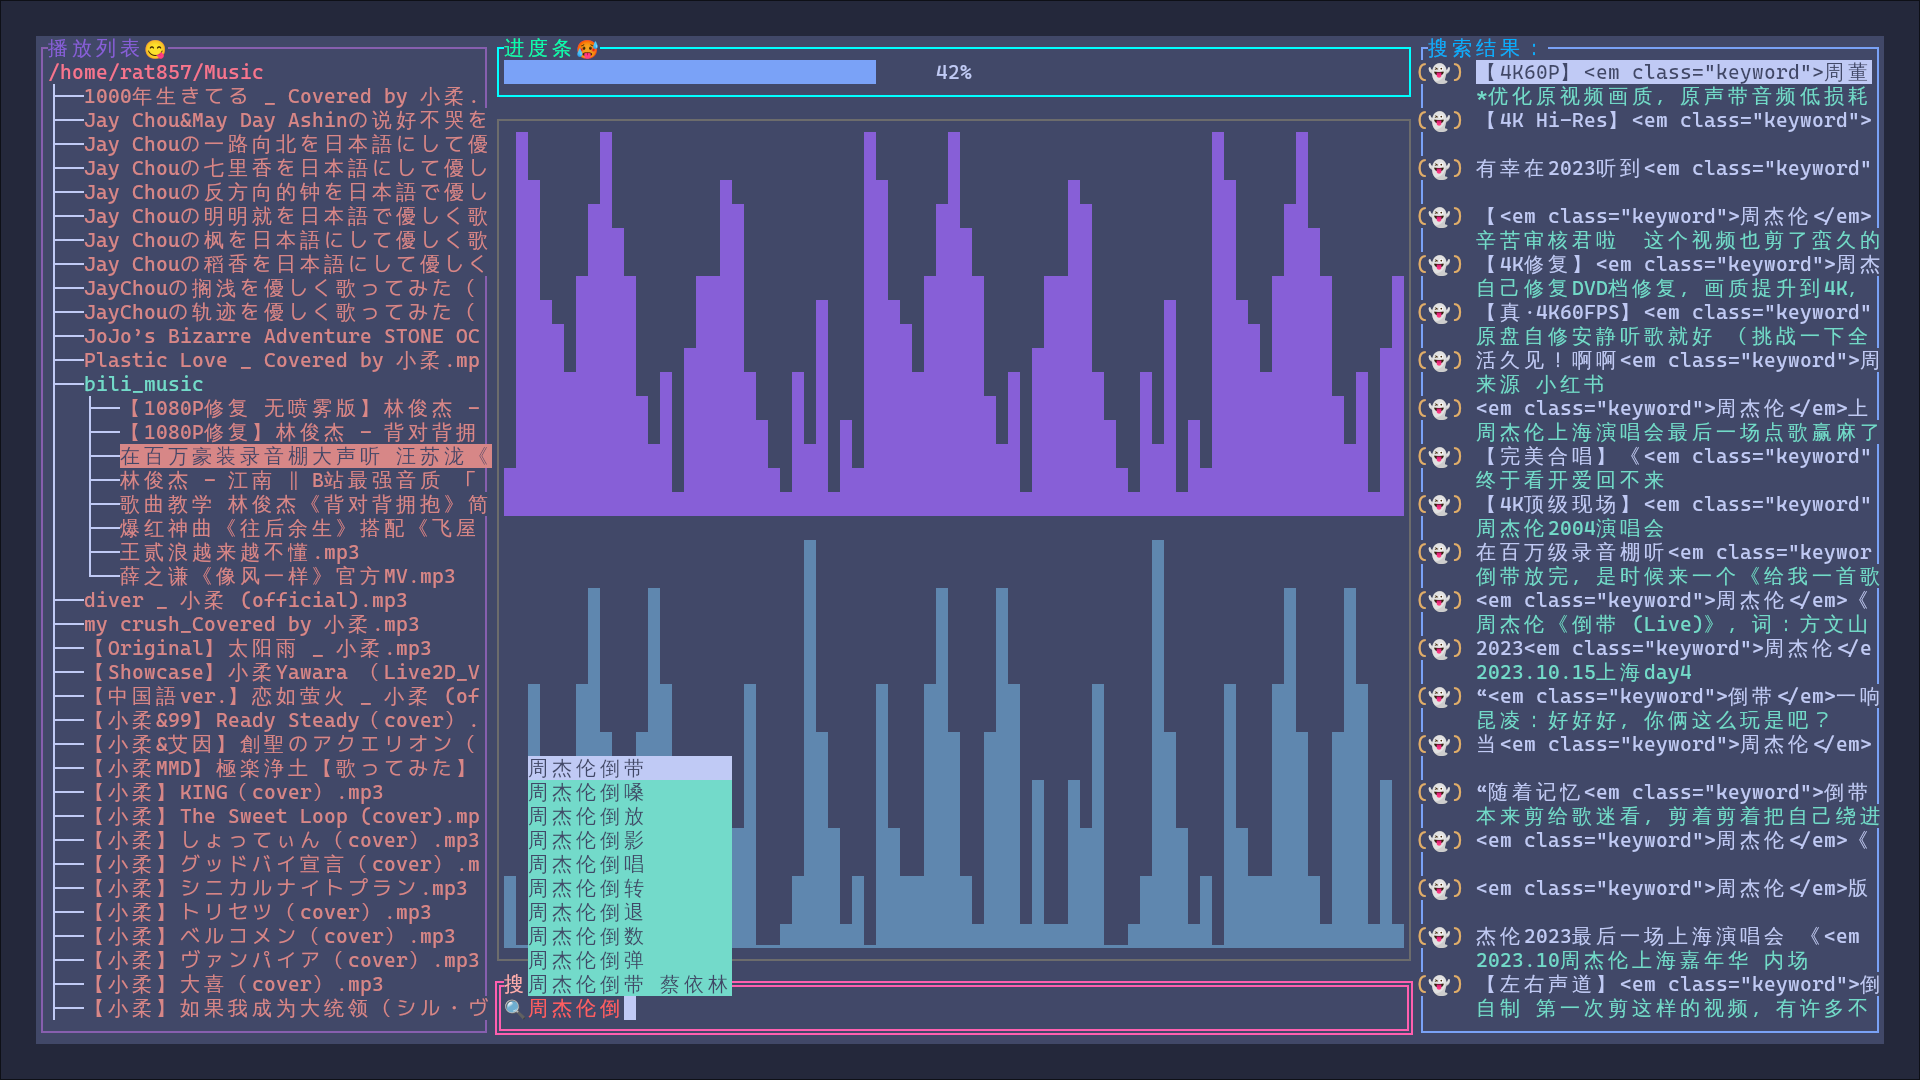Select suggestion 周杰伦倒带 蔡依林
The height and width of the screenshot is (1080, 1920).
click(x=628, y=985)
